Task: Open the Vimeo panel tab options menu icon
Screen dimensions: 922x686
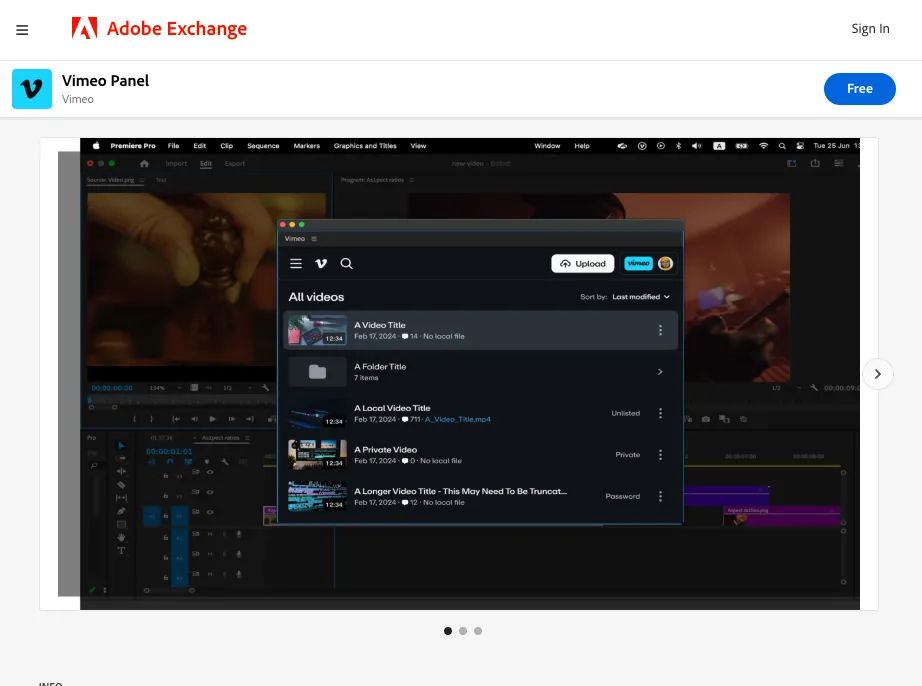Action: (x=314, y=239)
